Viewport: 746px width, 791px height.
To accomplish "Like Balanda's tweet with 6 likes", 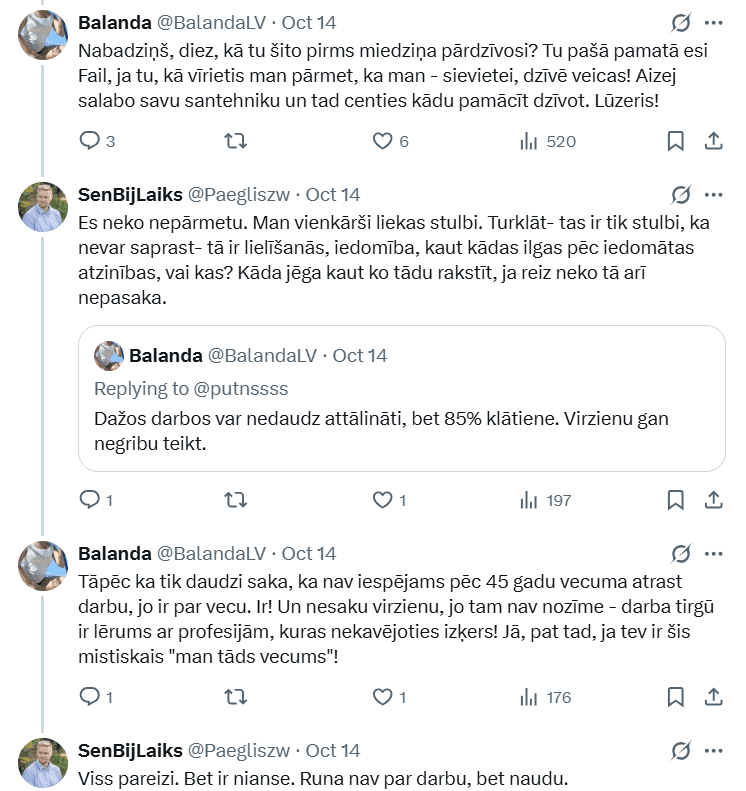I will (382, 141).
